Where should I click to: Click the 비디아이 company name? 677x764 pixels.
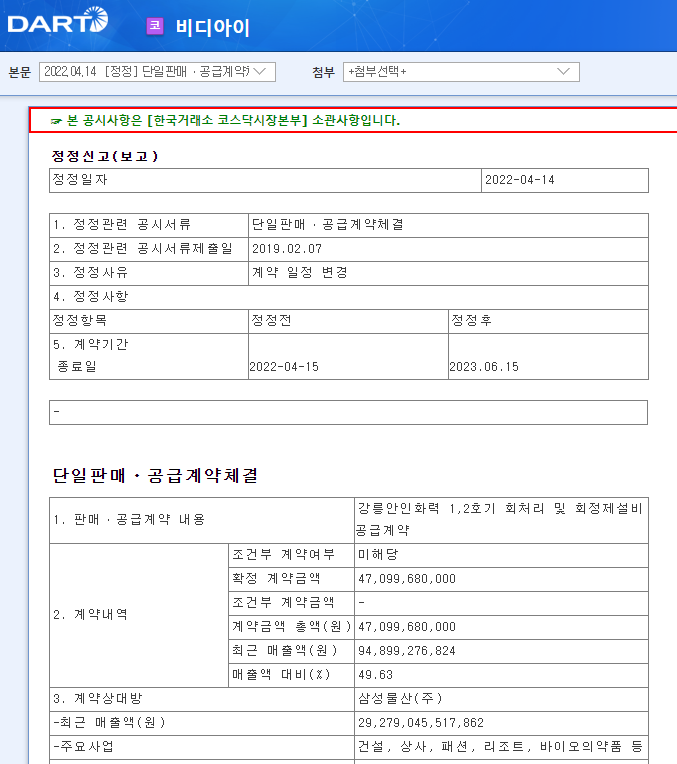tap(213, 27)
